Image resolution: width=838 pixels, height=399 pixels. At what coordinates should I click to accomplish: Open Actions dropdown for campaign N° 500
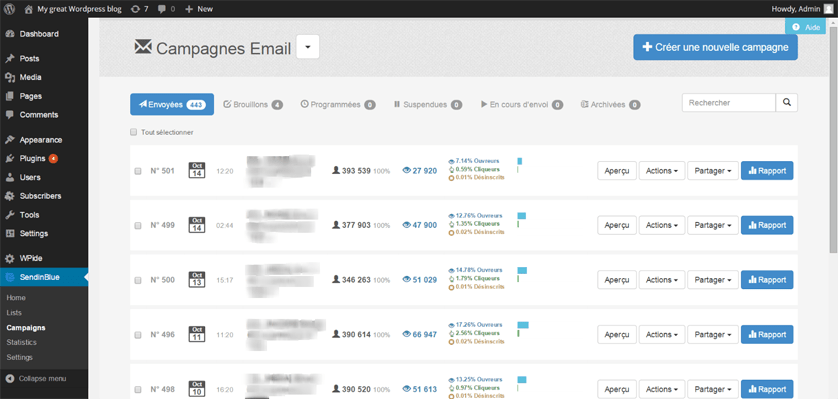tap(662, 280)
